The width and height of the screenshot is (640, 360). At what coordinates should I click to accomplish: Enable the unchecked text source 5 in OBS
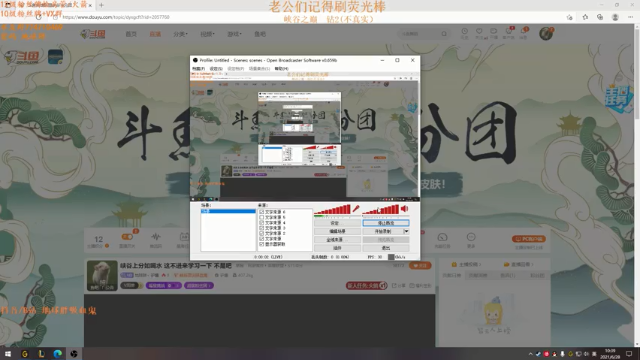[x=262, y=218]
